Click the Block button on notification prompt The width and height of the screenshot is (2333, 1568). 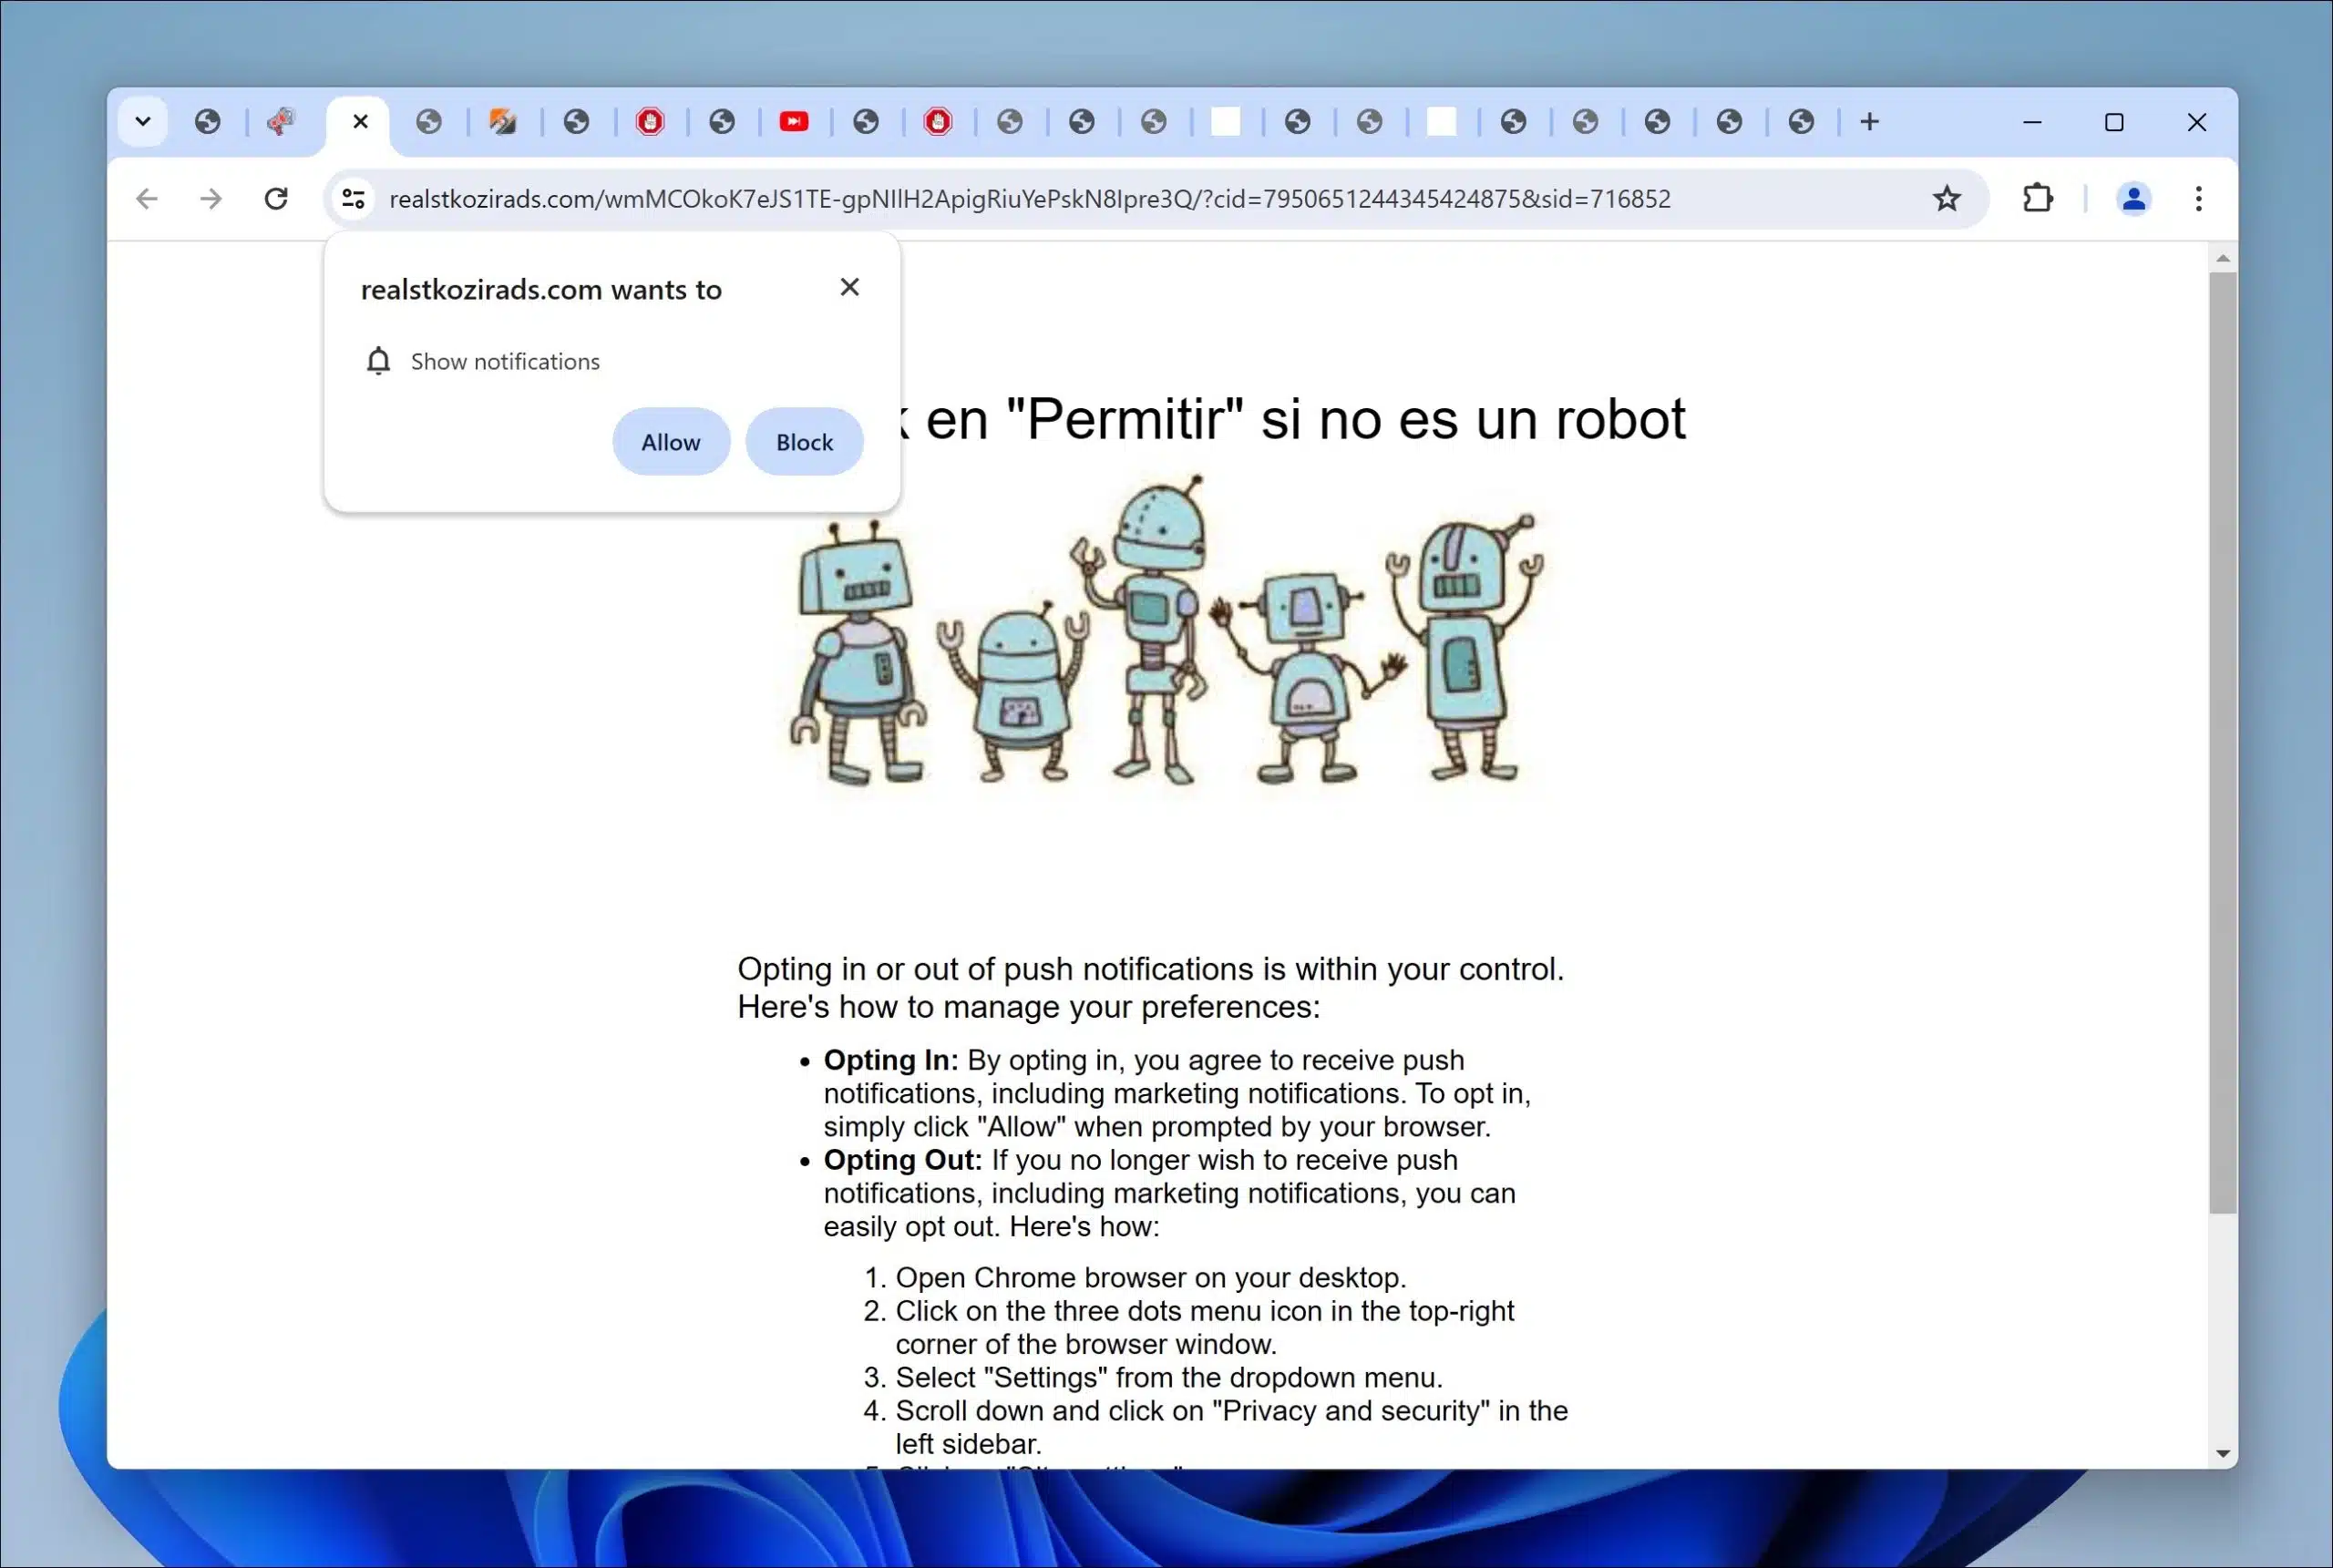pos(804,441)
